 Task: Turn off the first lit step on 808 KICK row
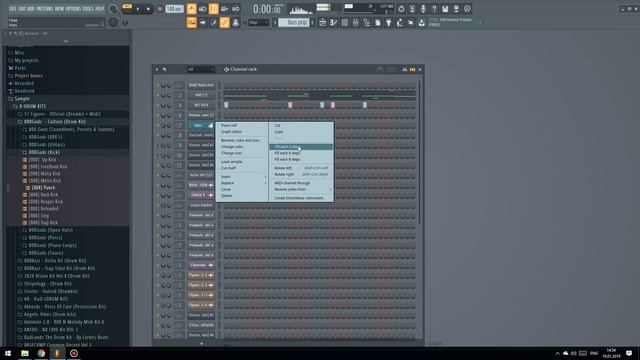(x=226, y=105)
